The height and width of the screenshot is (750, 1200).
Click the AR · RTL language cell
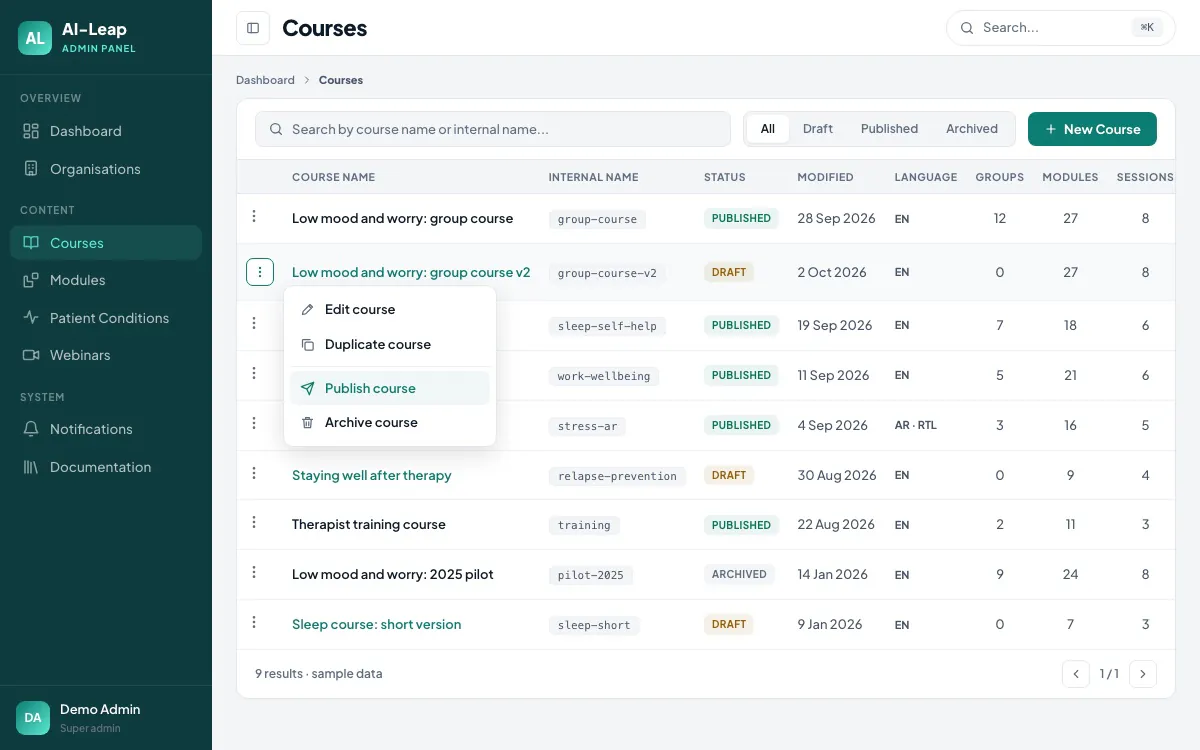[916, 425]
